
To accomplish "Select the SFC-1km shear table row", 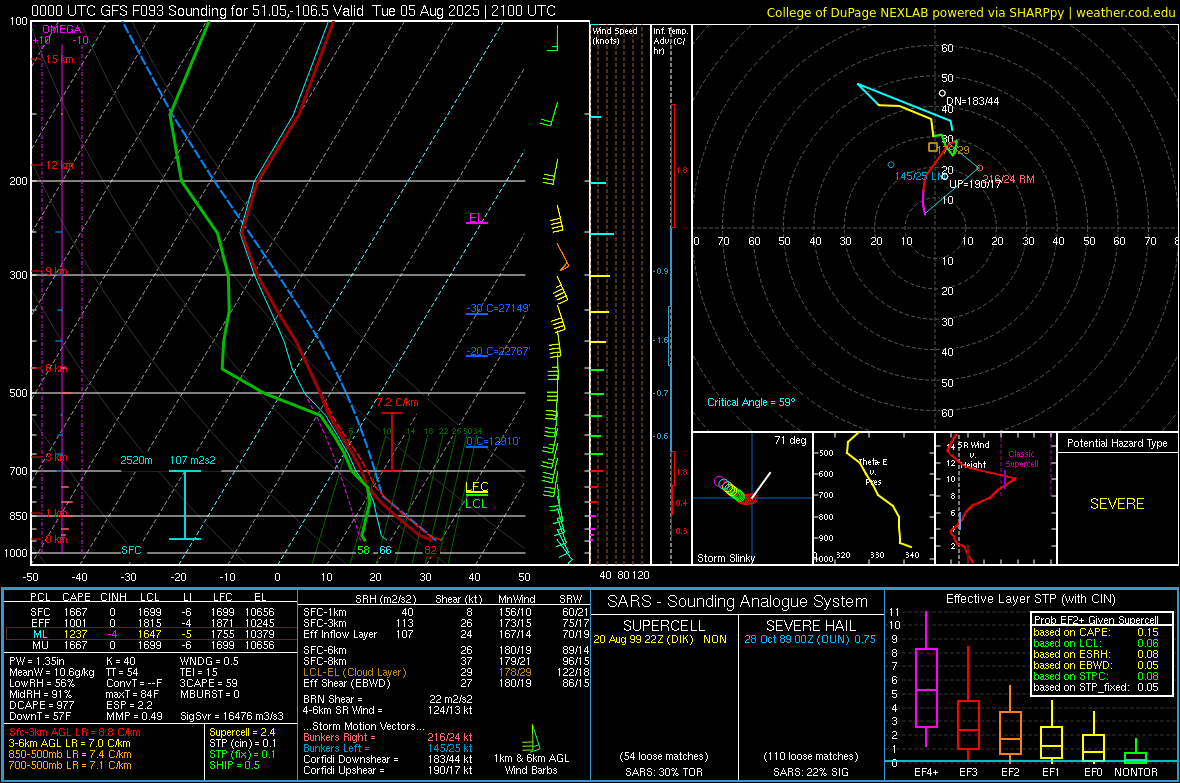I will pos(446,612).
